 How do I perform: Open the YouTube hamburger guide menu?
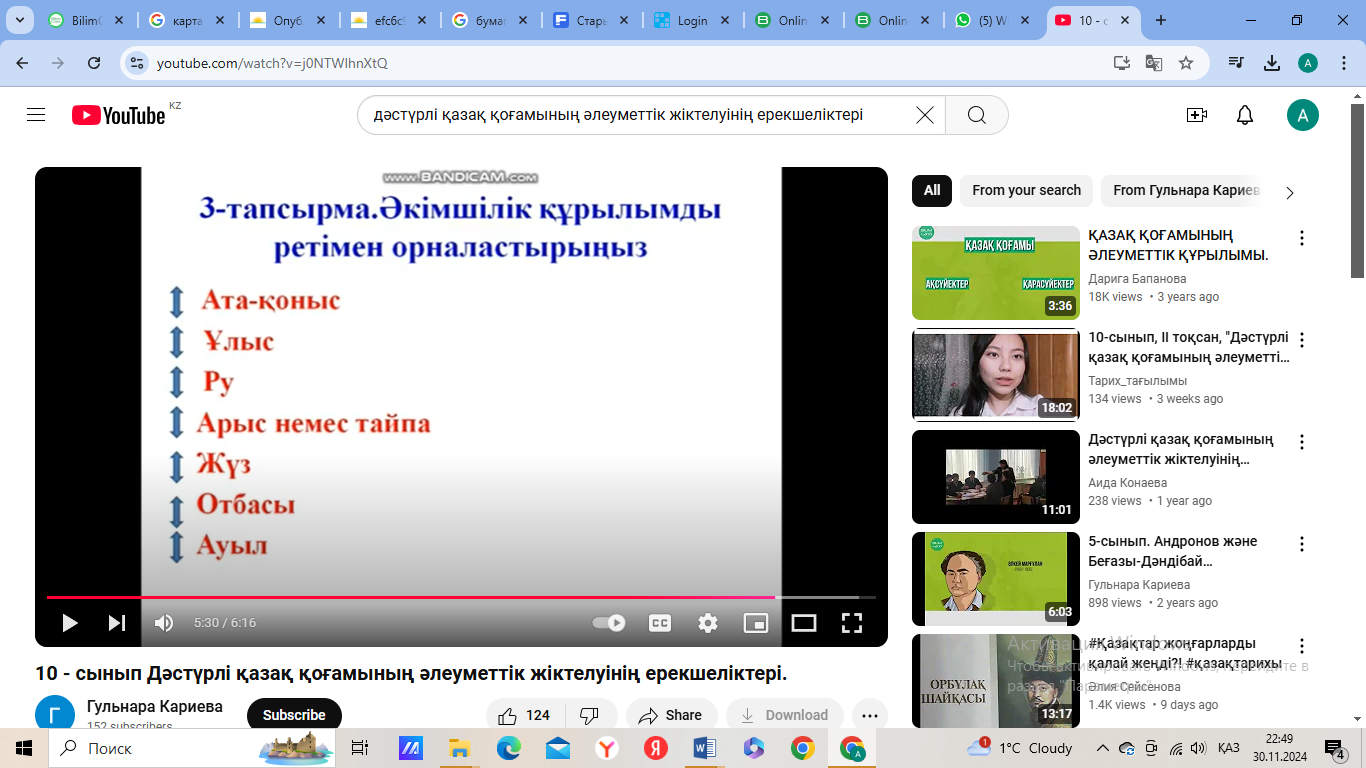coord(36,115)
